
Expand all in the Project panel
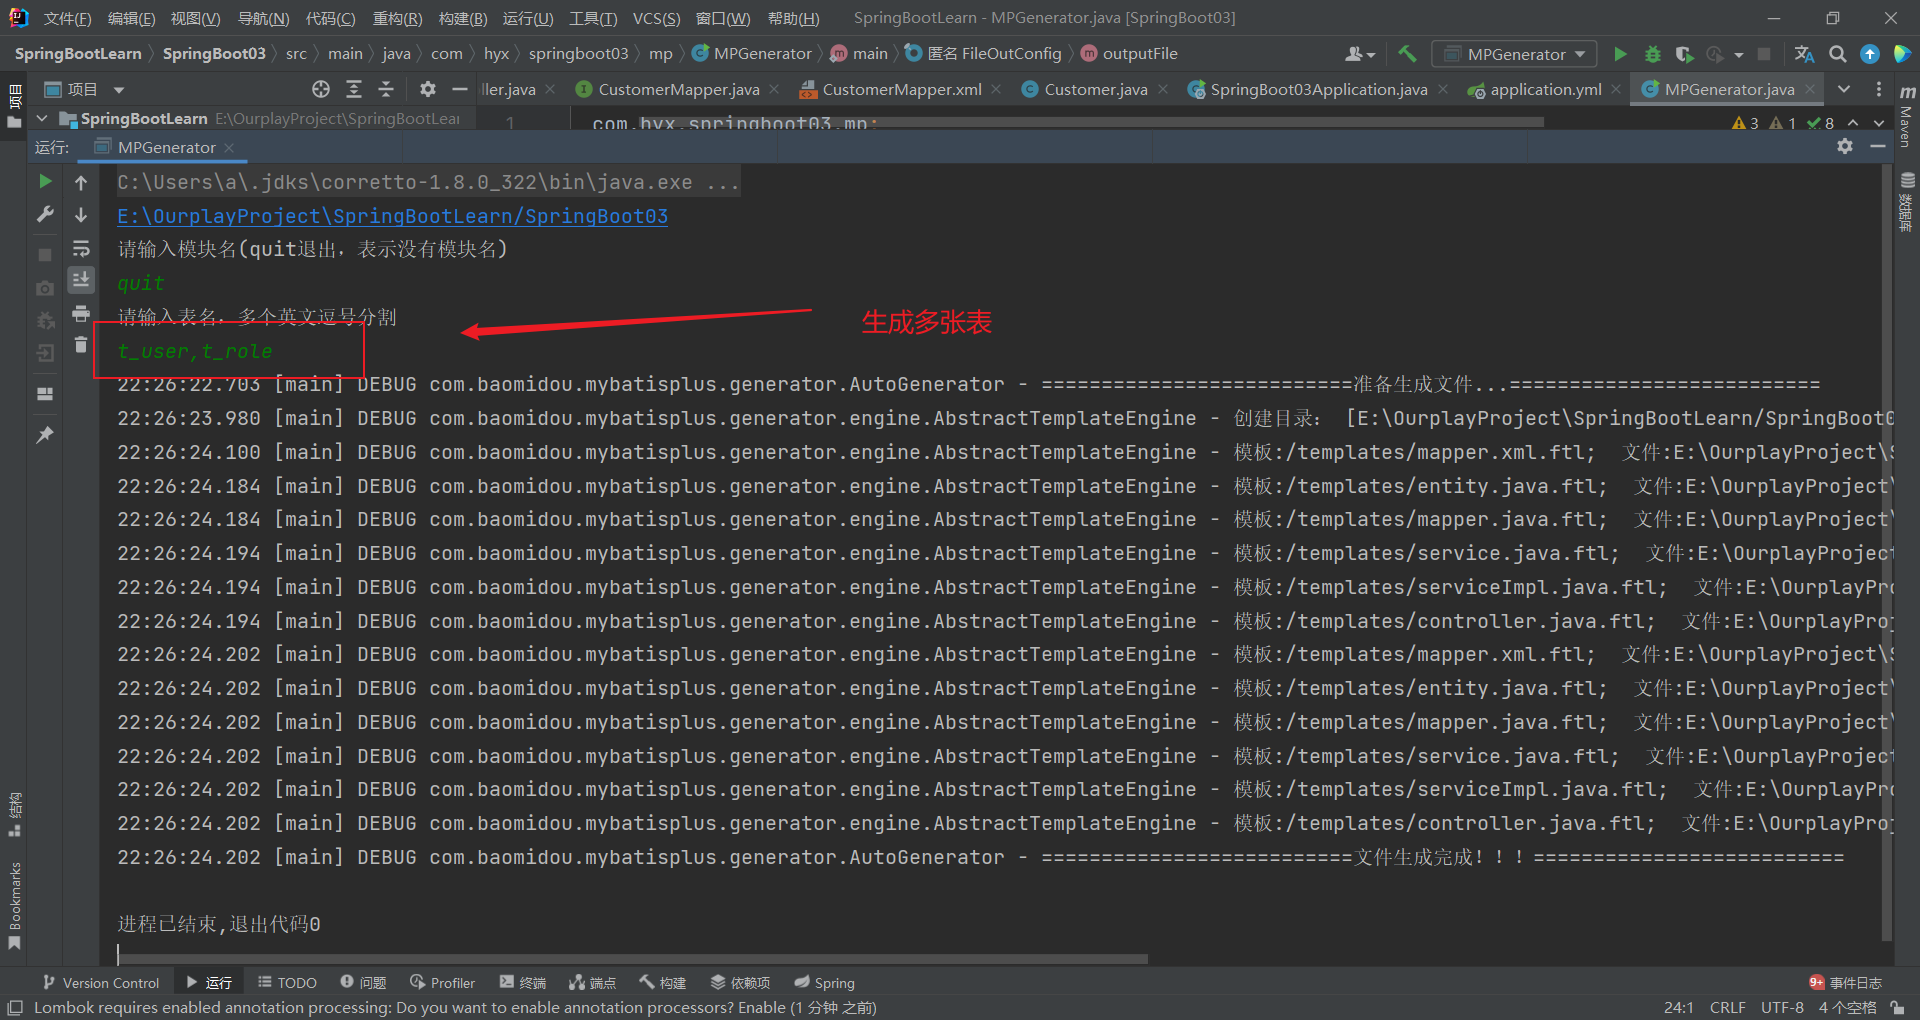click(354, 89)
